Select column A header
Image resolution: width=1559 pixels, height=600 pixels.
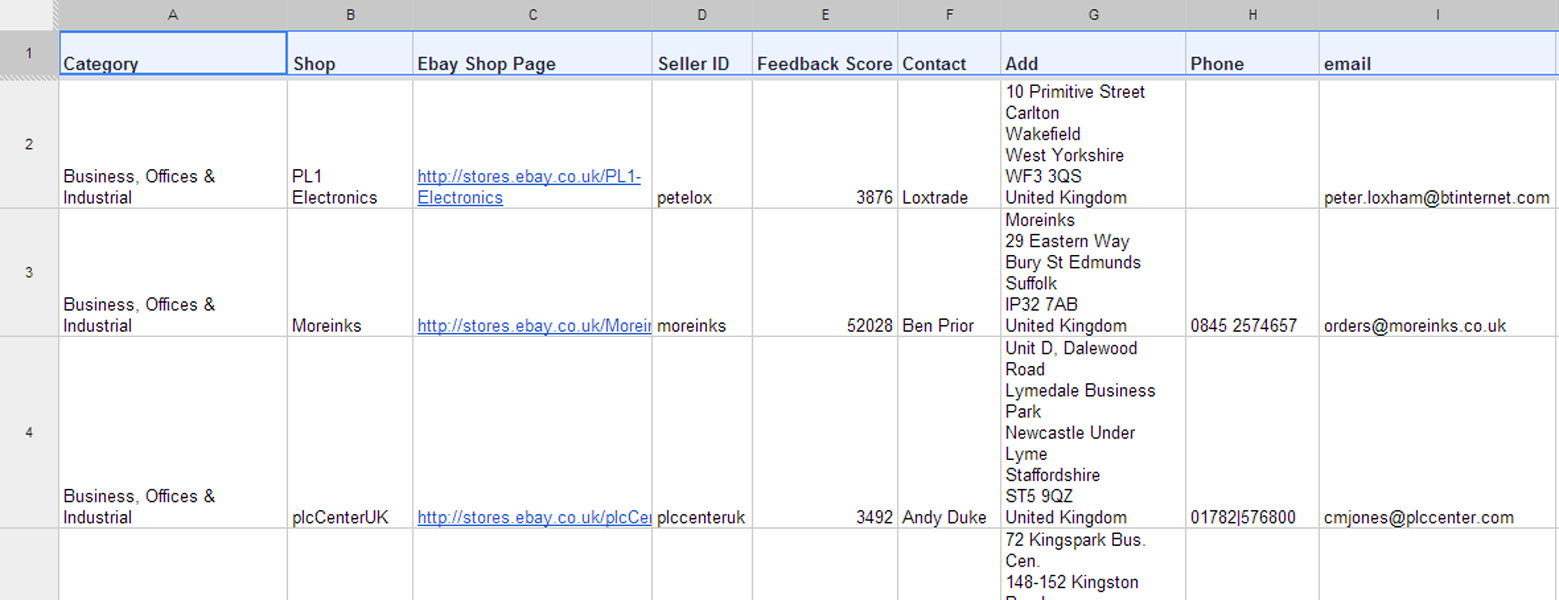[x=173, y=14]
